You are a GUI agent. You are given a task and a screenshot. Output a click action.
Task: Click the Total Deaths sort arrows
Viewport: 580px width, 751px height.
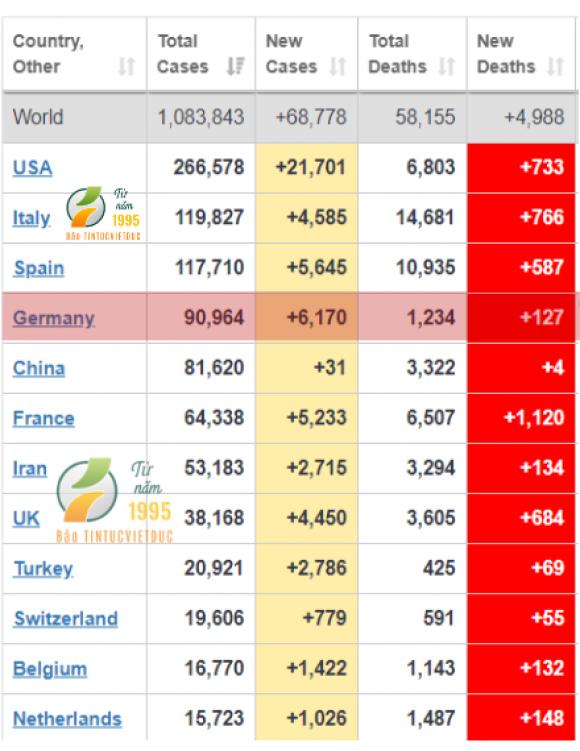(446, 67)
